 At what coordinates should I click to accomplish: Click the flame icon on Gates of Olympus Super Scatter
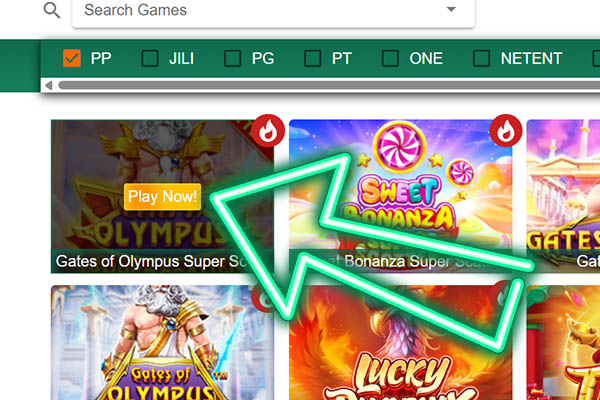[268, 131]
